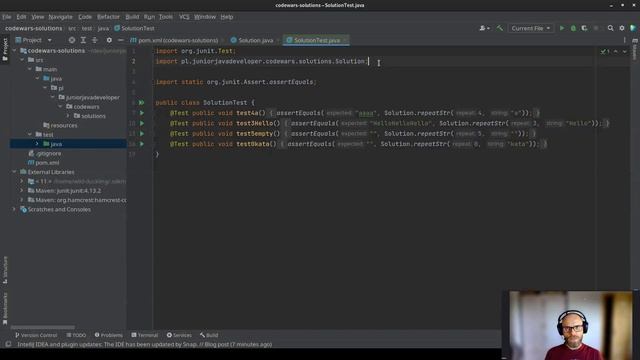Viewport: 640px width, 360px height.
Task: Open the Build tool window
Action: tap(209, 335)
